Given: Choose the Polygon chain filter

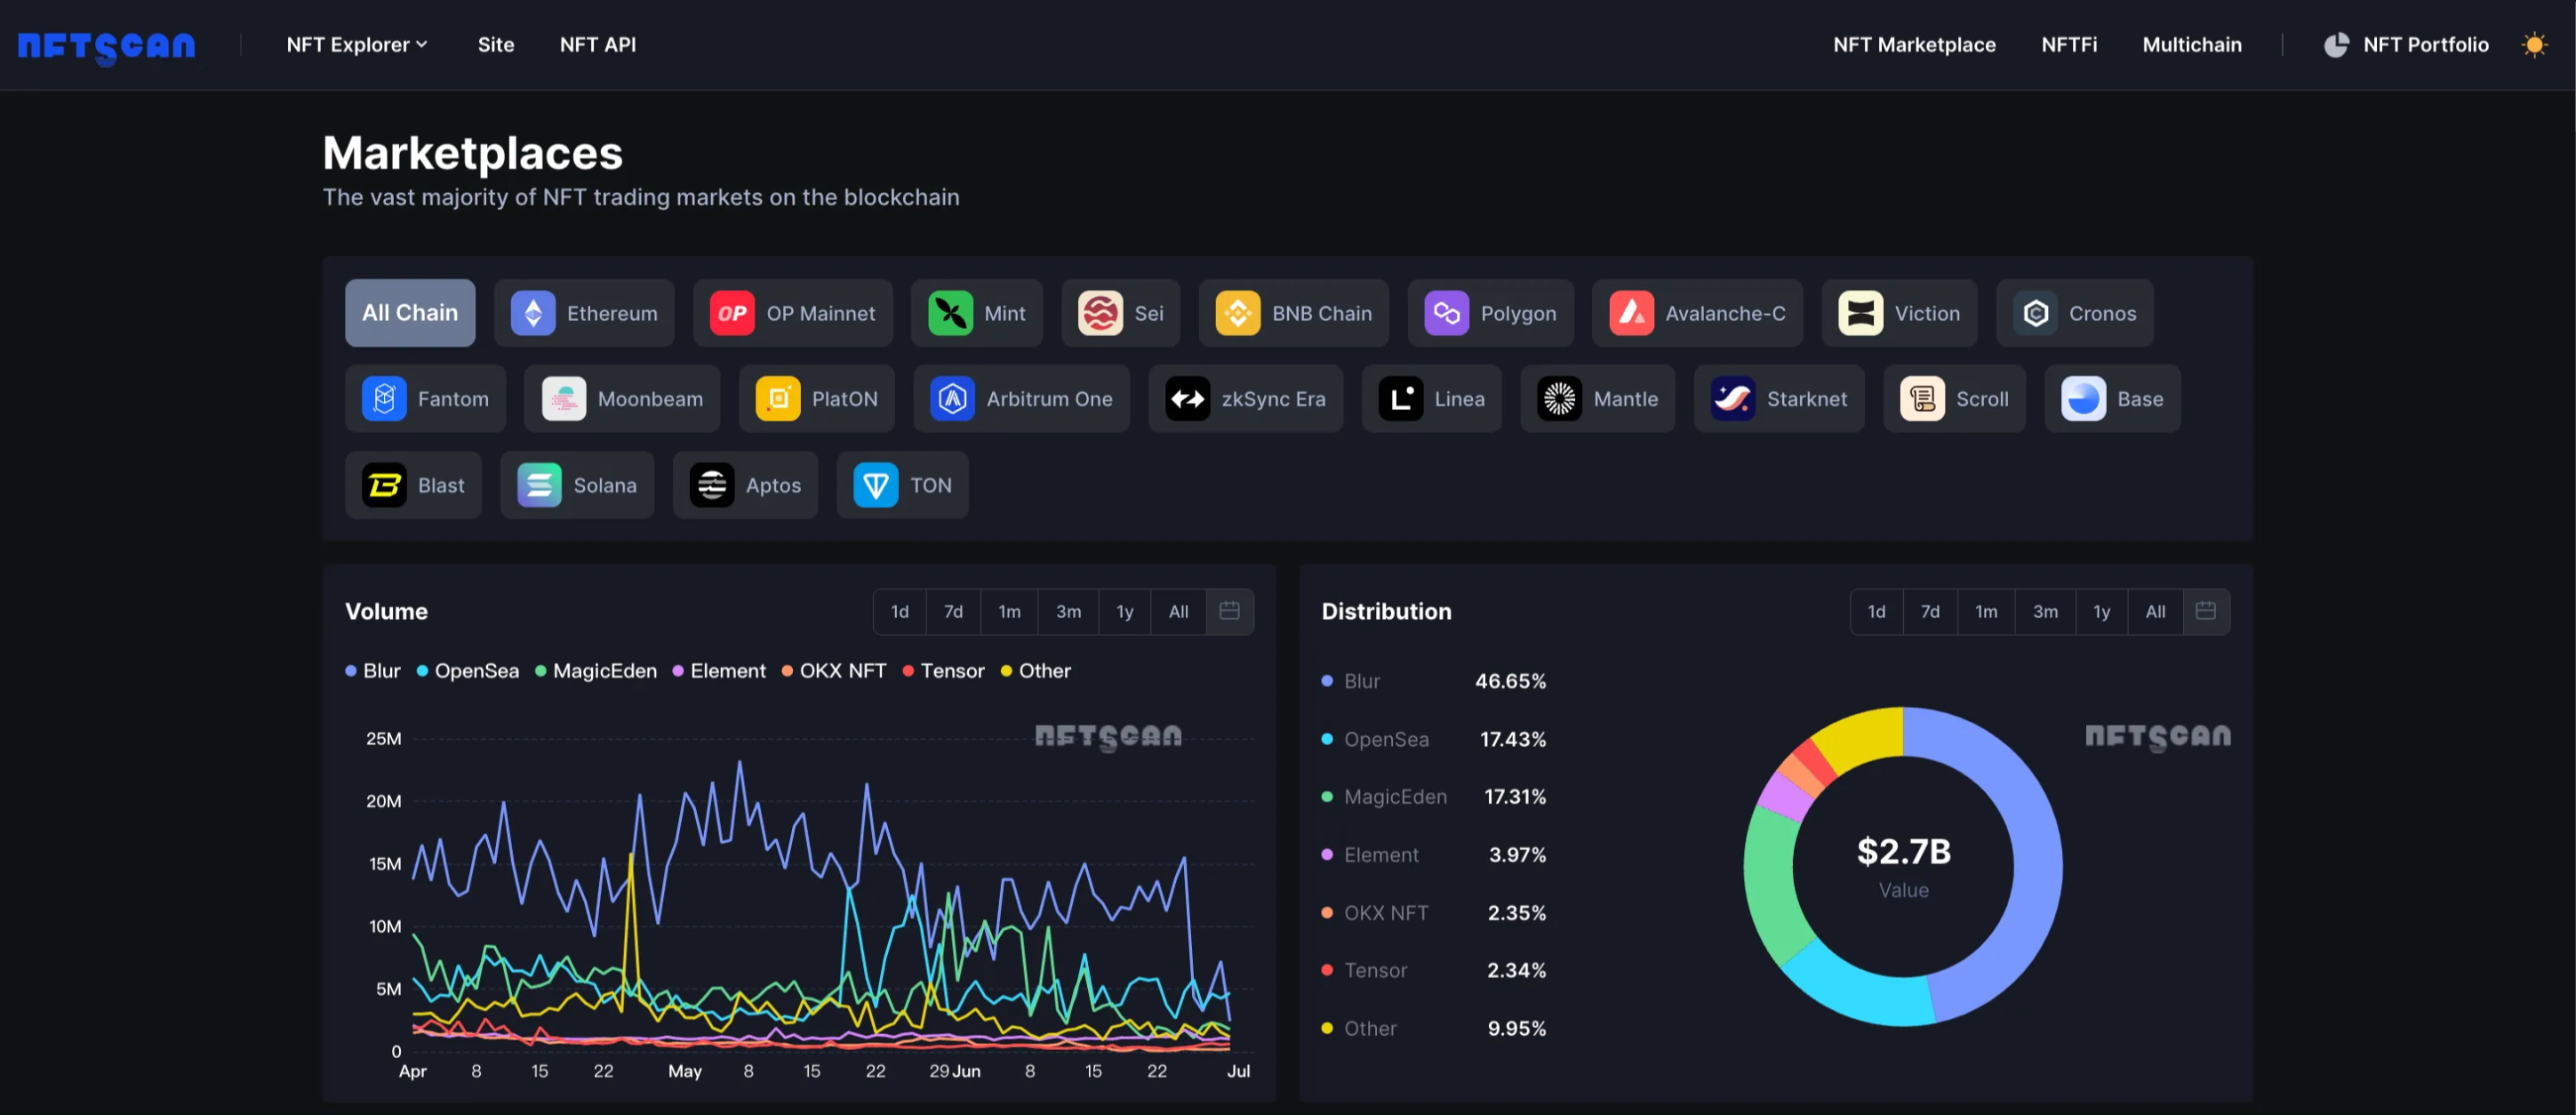Looking at the screenshot, I should point(1490,313).
